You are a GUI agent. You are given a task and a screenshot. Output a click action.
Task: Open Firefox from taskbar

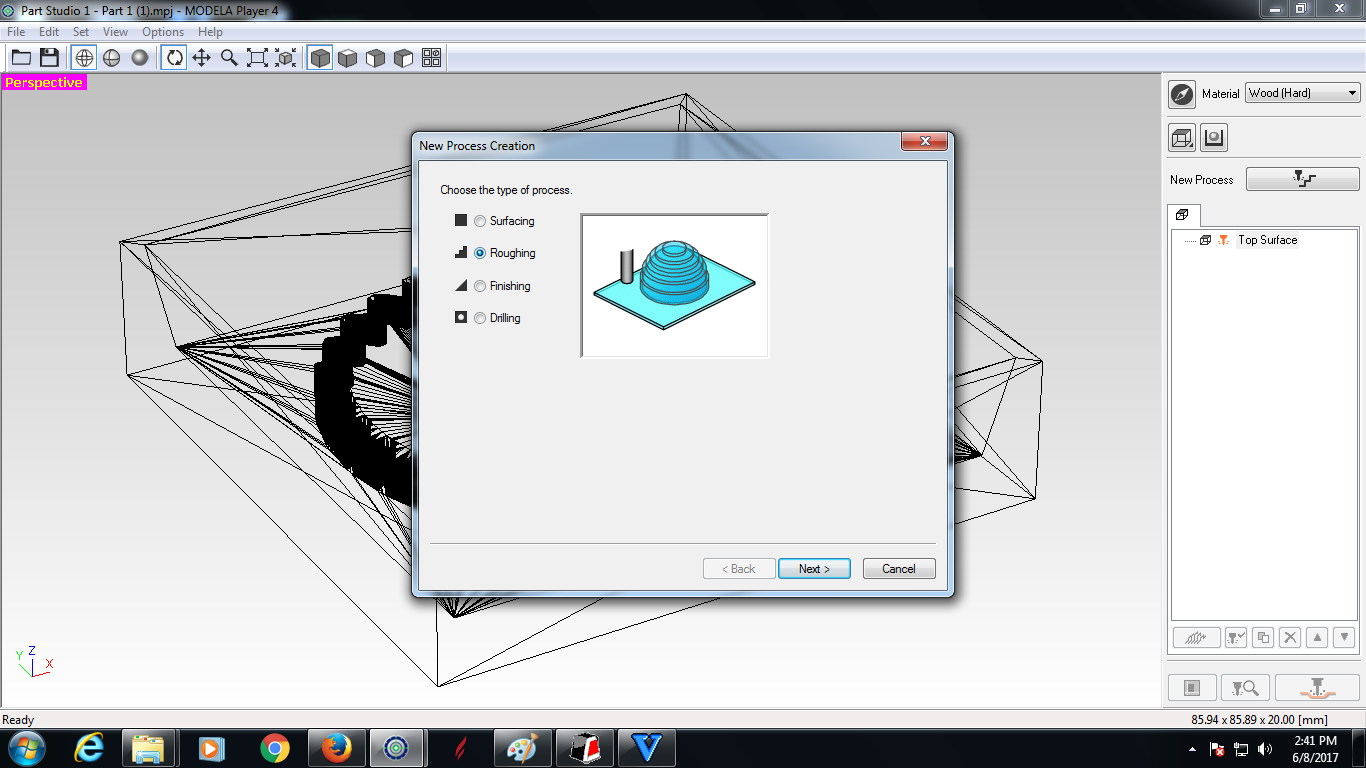(336, 748)
